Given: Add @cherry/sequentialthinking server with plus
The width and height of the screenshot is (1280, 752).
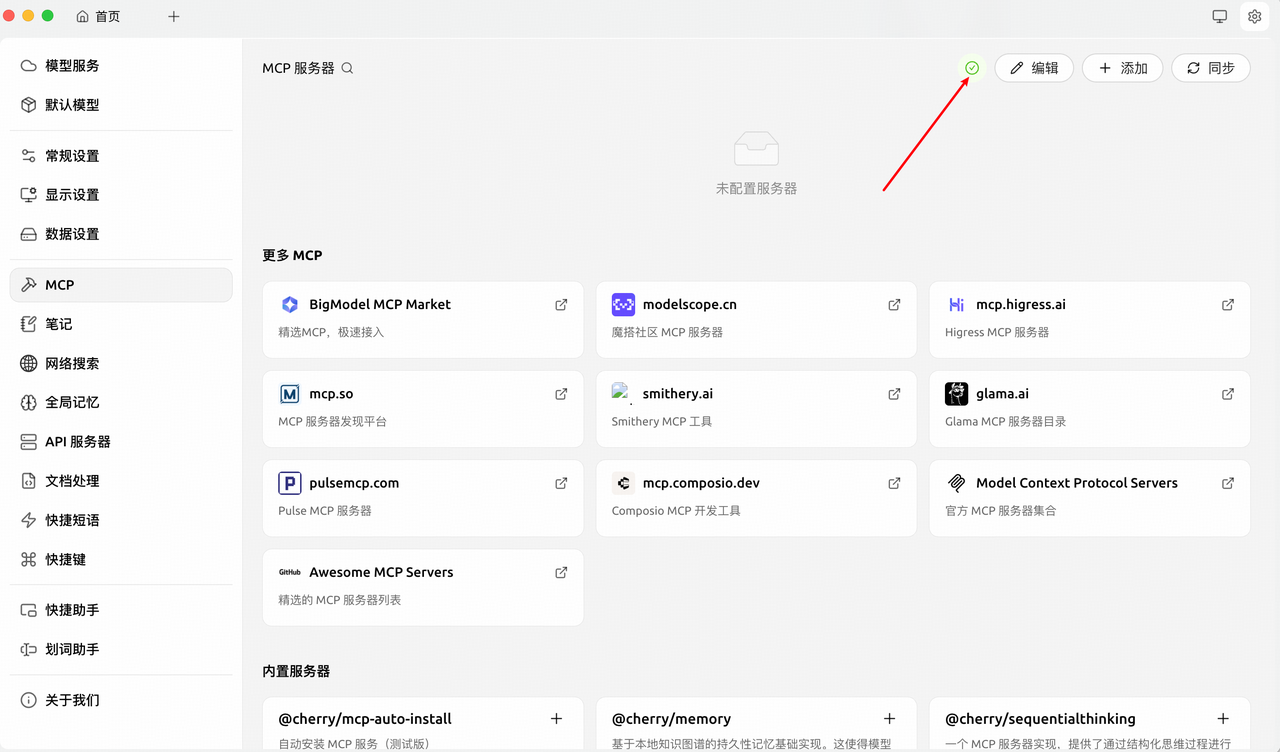Looking at the screenshot, I should tap(1222, 718).
